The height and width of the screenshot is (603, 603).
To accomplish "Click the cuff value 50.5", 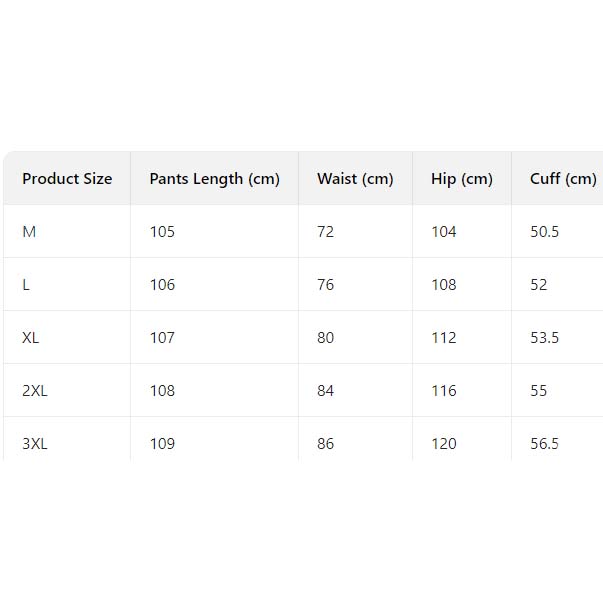I will tap(544, 232).
